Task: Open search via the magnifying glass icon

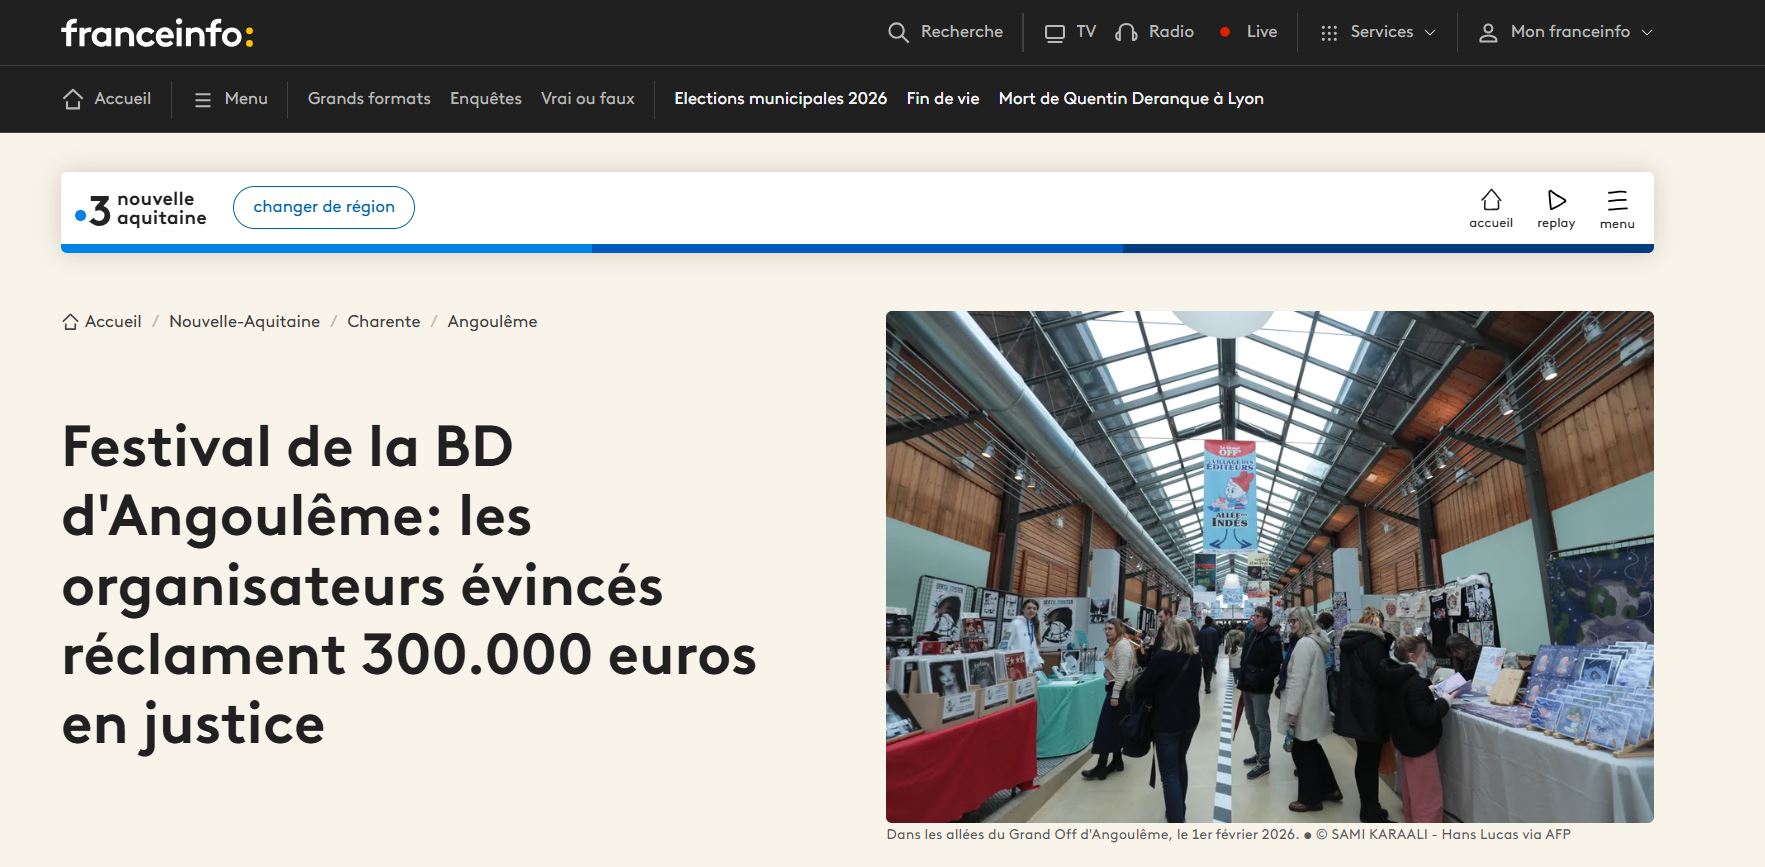Action: (898, 32)
